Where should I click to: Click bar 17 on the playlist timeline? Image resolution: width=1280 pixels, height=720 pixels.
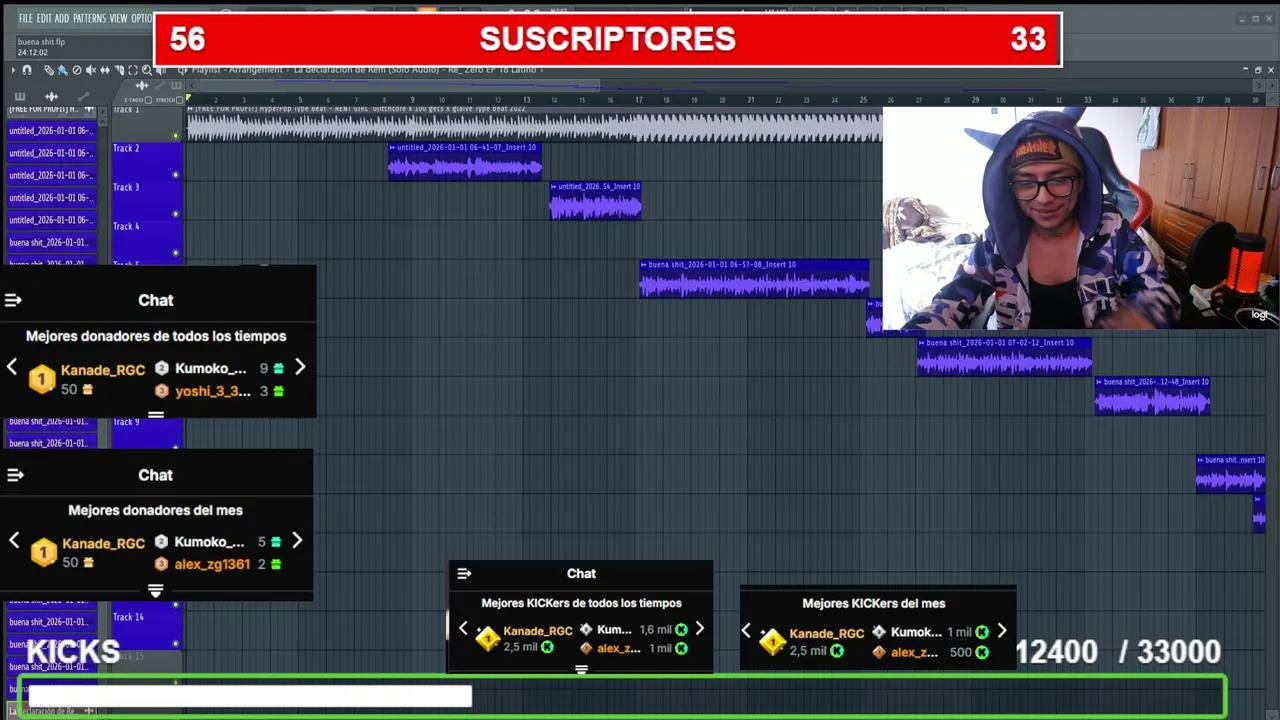click(638, 99)
